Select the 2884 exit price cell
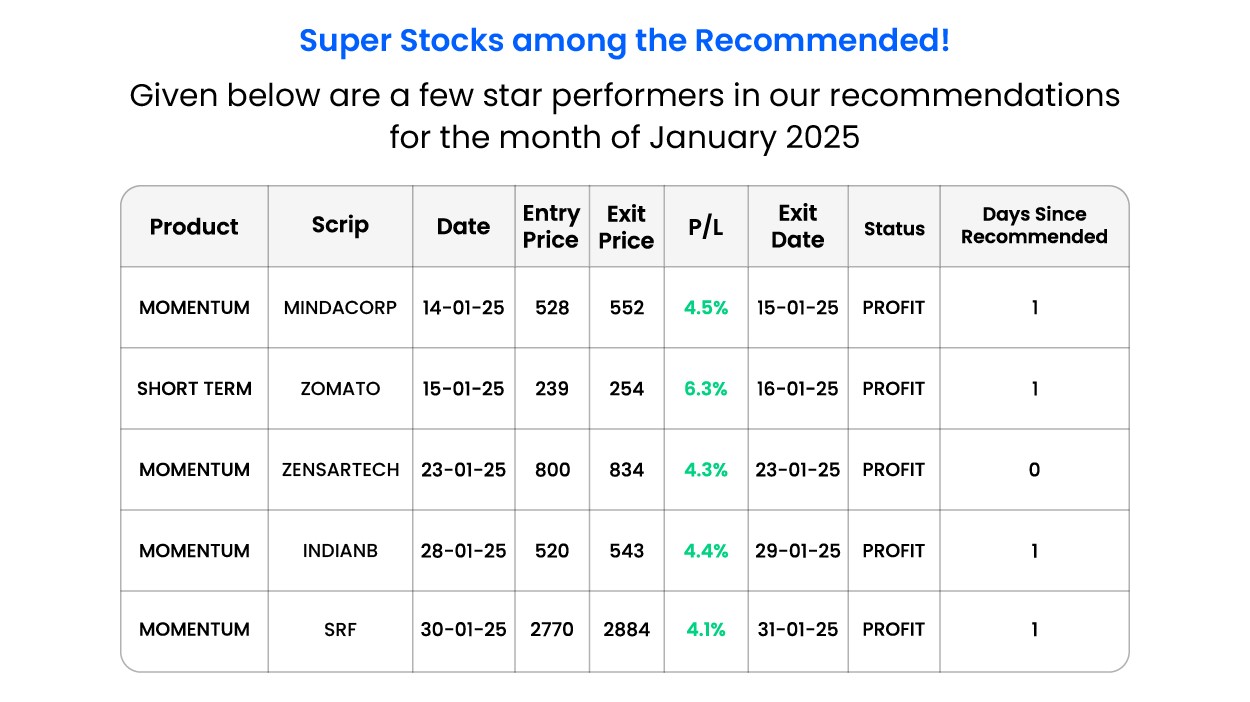The height and width of the screenshot is (702, 1250). [x=626, y=630]
